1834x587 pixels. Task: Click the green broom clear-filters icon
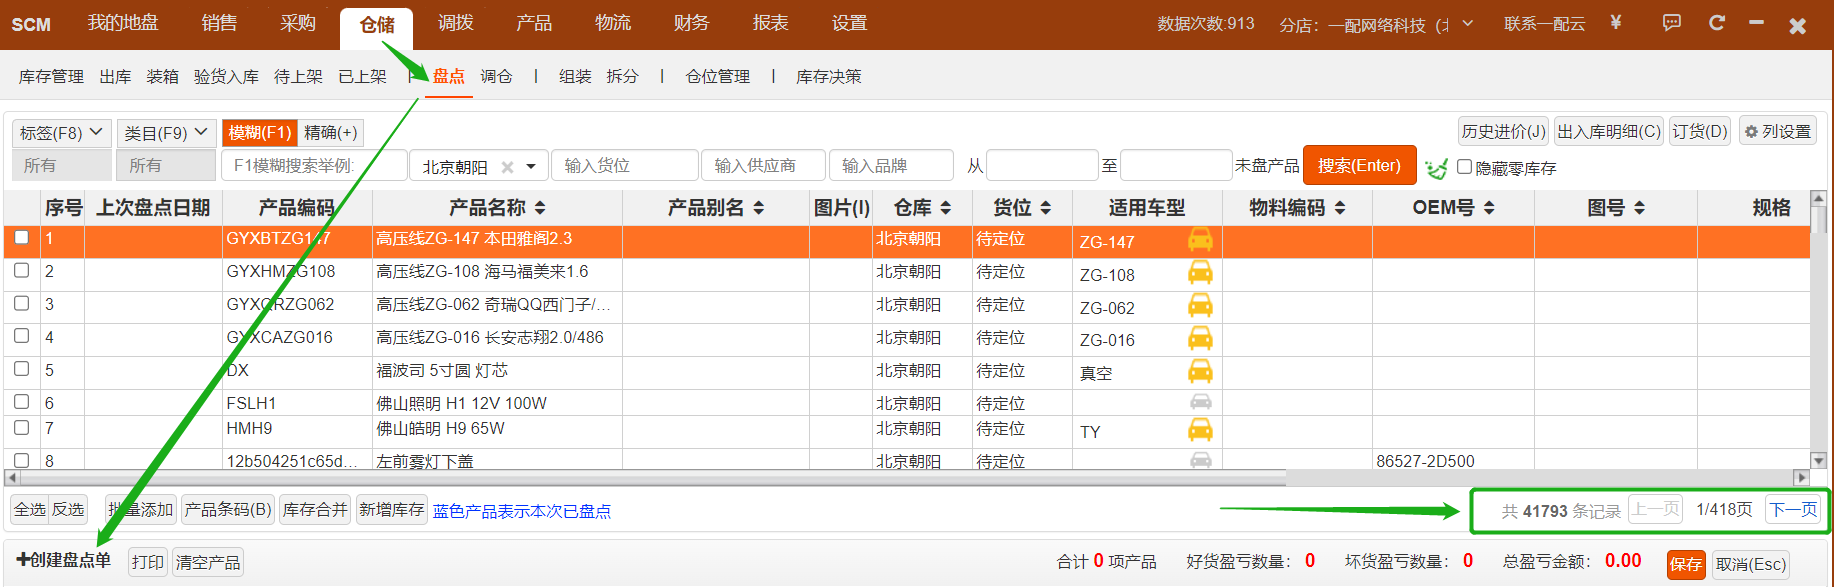pyautogui.click(x=1436, y=168)
